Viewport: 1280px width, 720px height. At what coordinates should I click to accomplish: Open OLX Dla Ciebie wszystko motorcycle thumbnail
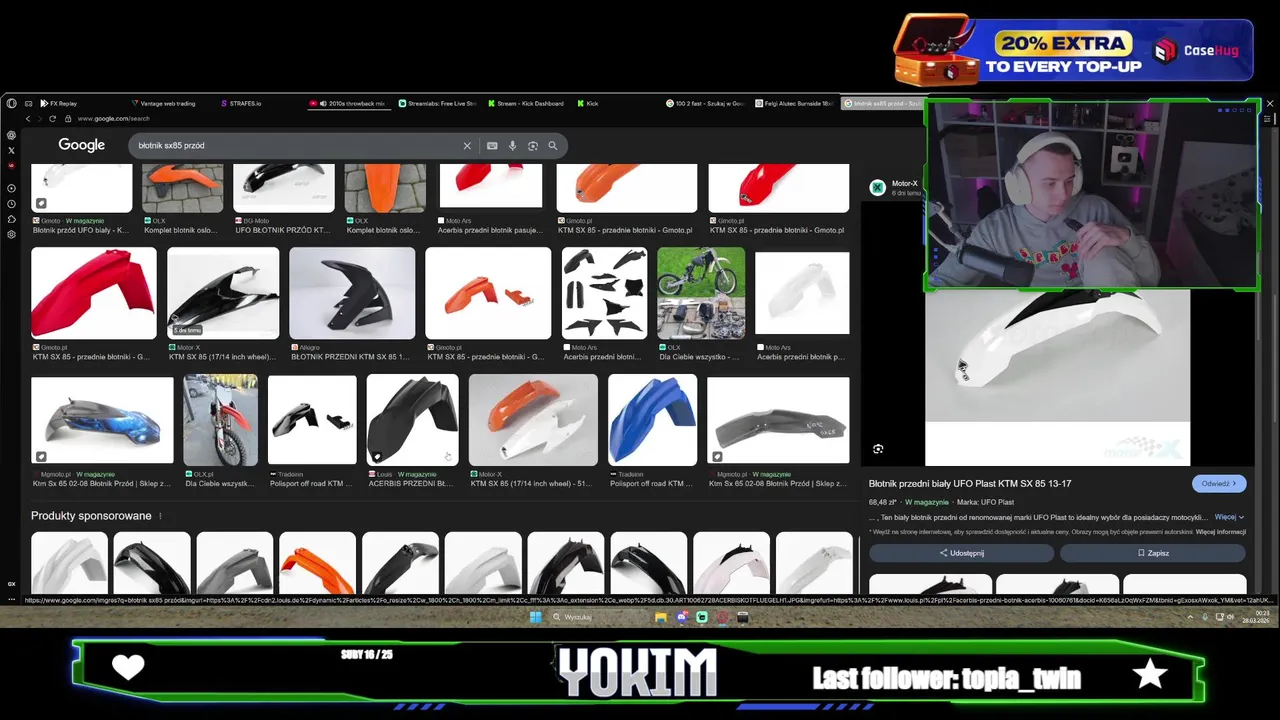tap(701, 294)
